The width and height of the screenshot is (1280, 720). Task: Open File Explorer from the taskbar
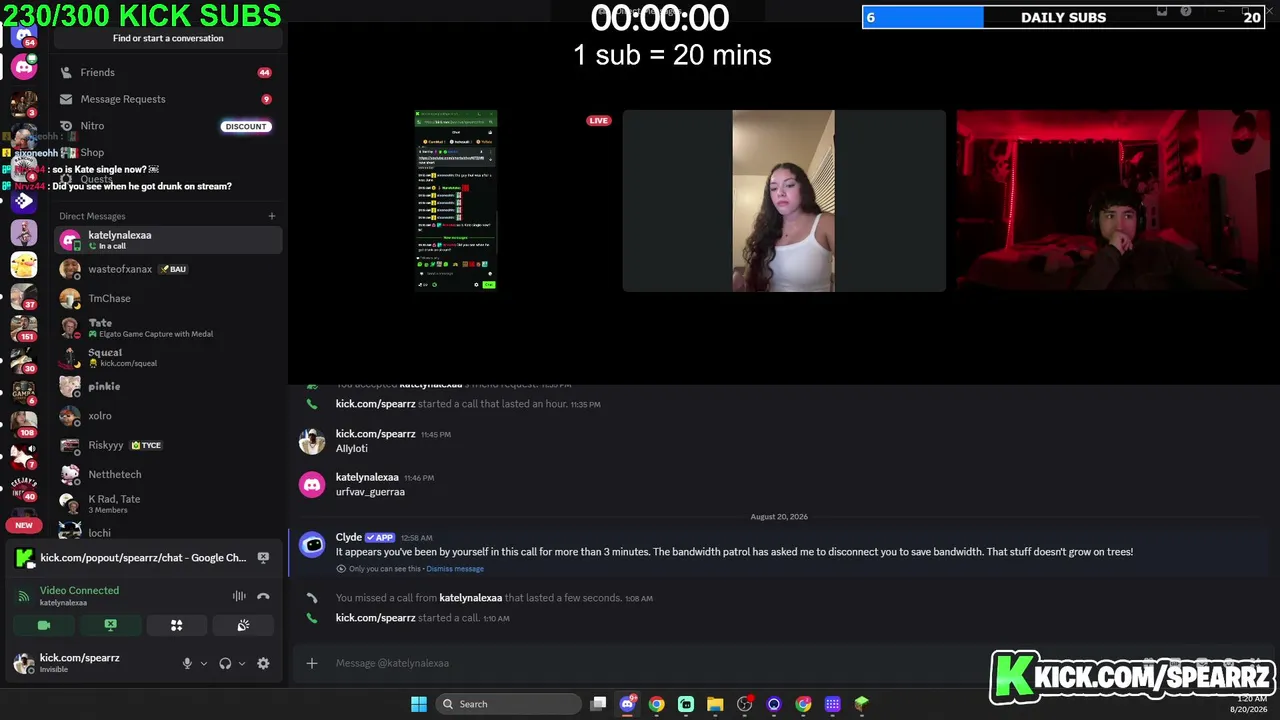coord(715,704)
